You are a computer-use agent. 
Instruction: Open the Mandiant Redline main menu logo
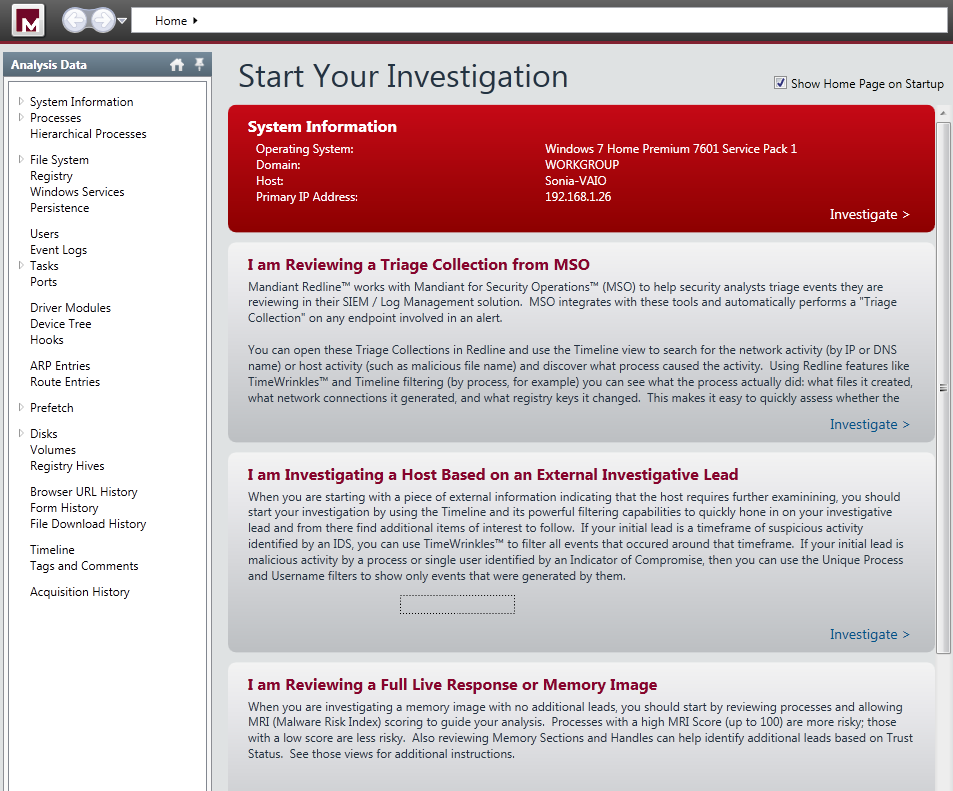tap(28, 20)
